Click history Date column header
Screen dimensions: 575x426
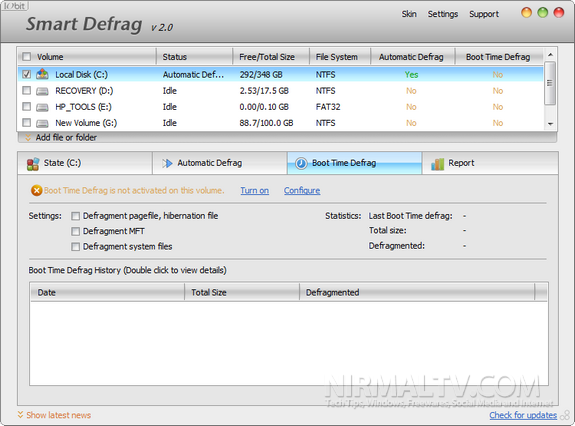(x=107, y=293)
